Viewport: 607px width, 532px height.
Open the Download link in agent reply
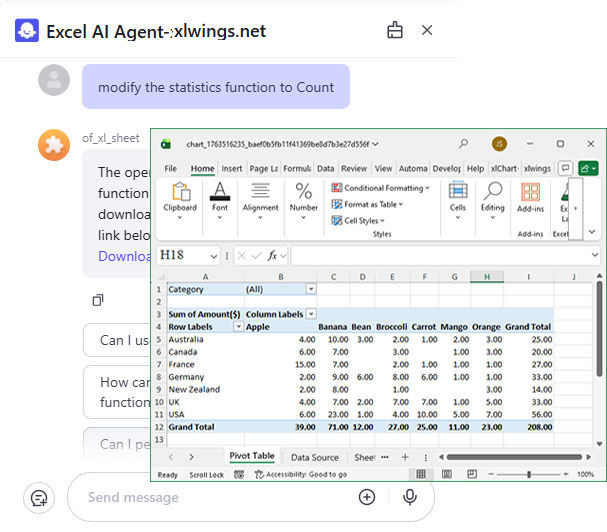124,256
